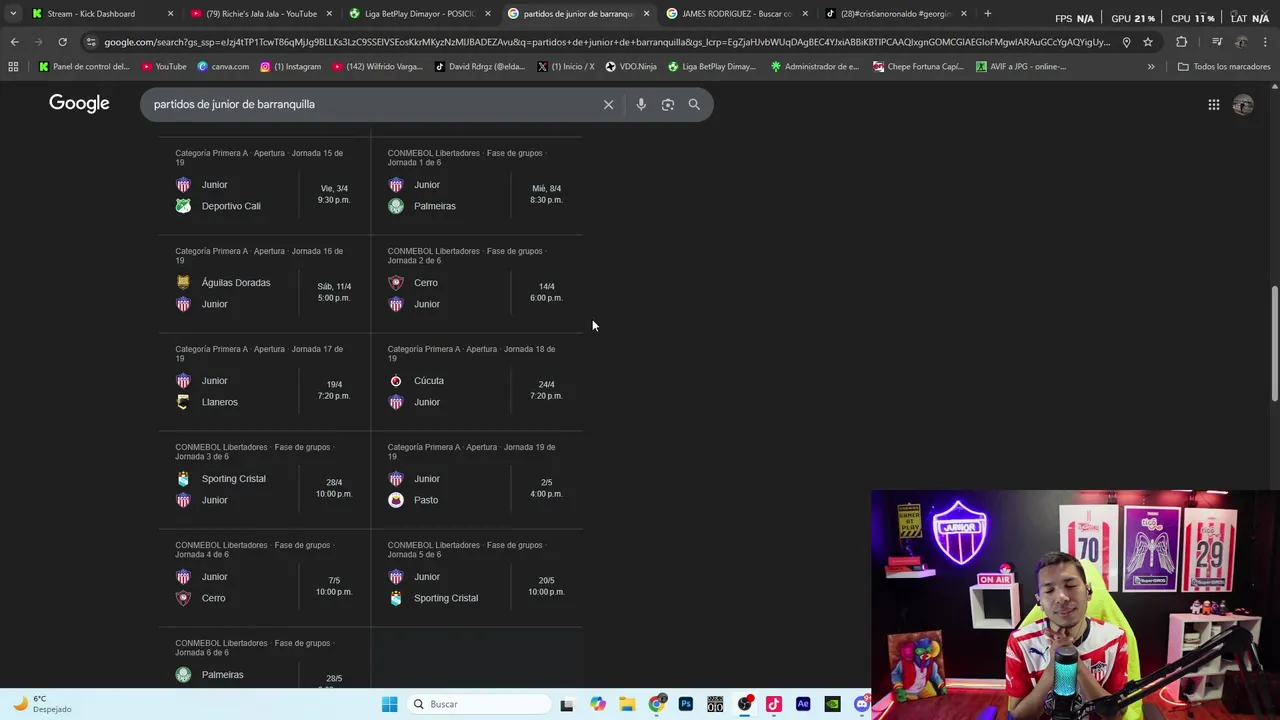
Task: Open a new browser tab
Action: pyautogui.click(x=988, y=13)
